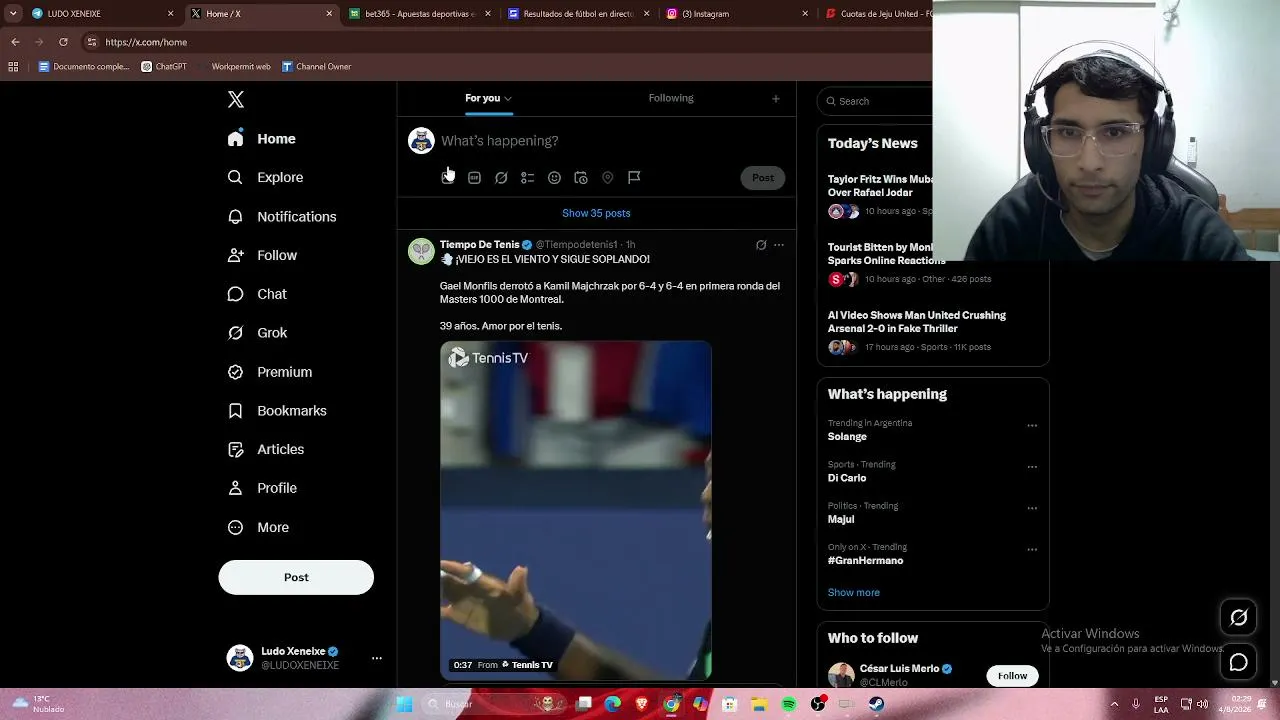Open Microsoft Edge from the taskbar
The image size is (1280, 720).
[x=613, y=705]
